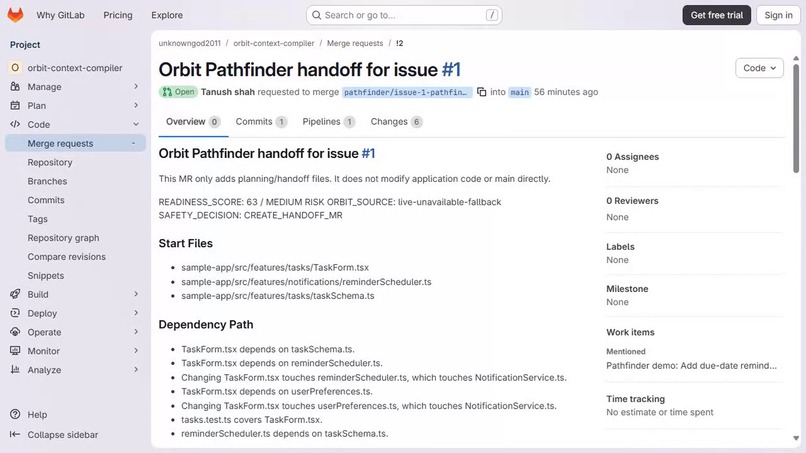Screen dimensions: 806x453
Task: Click the Help question mark icon
Action: point(15,414)
